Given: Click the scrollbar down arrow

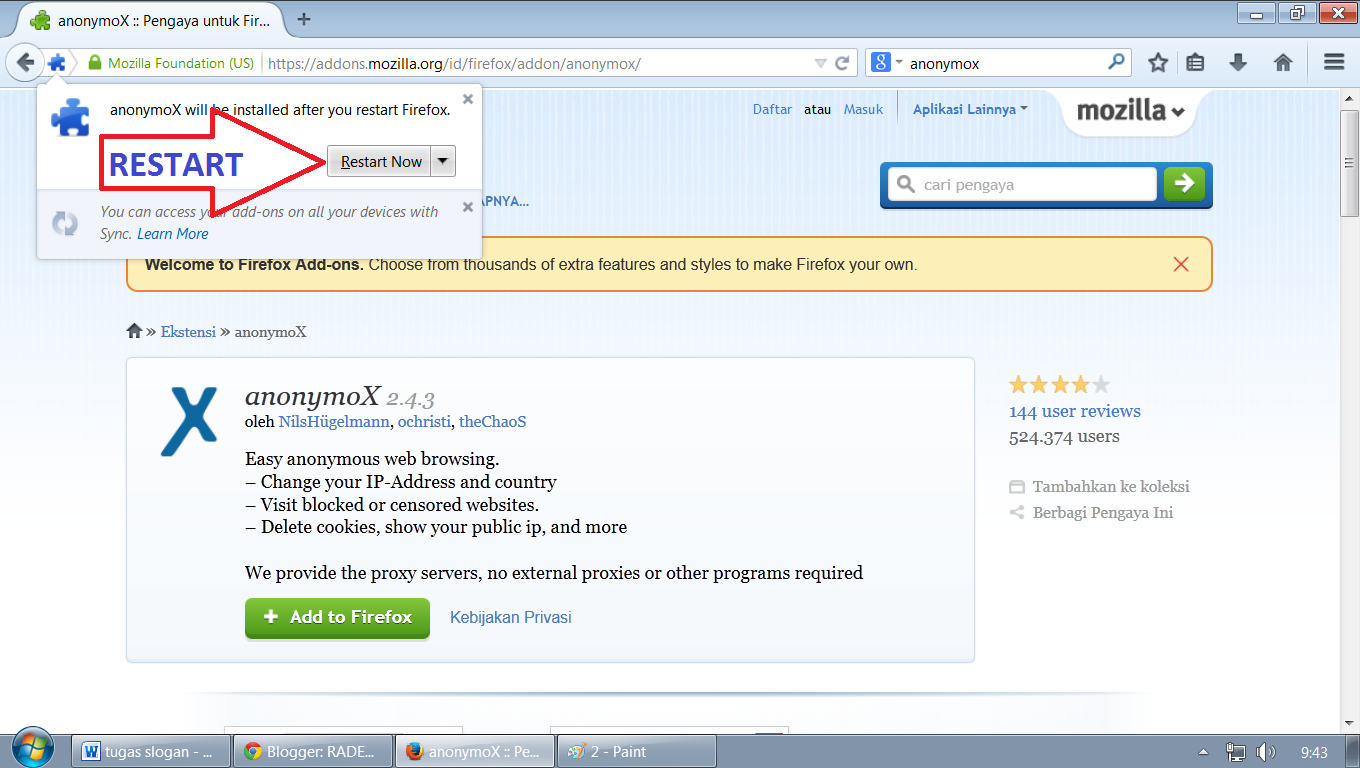Looking at the screenshot, I should (1350, 724).
